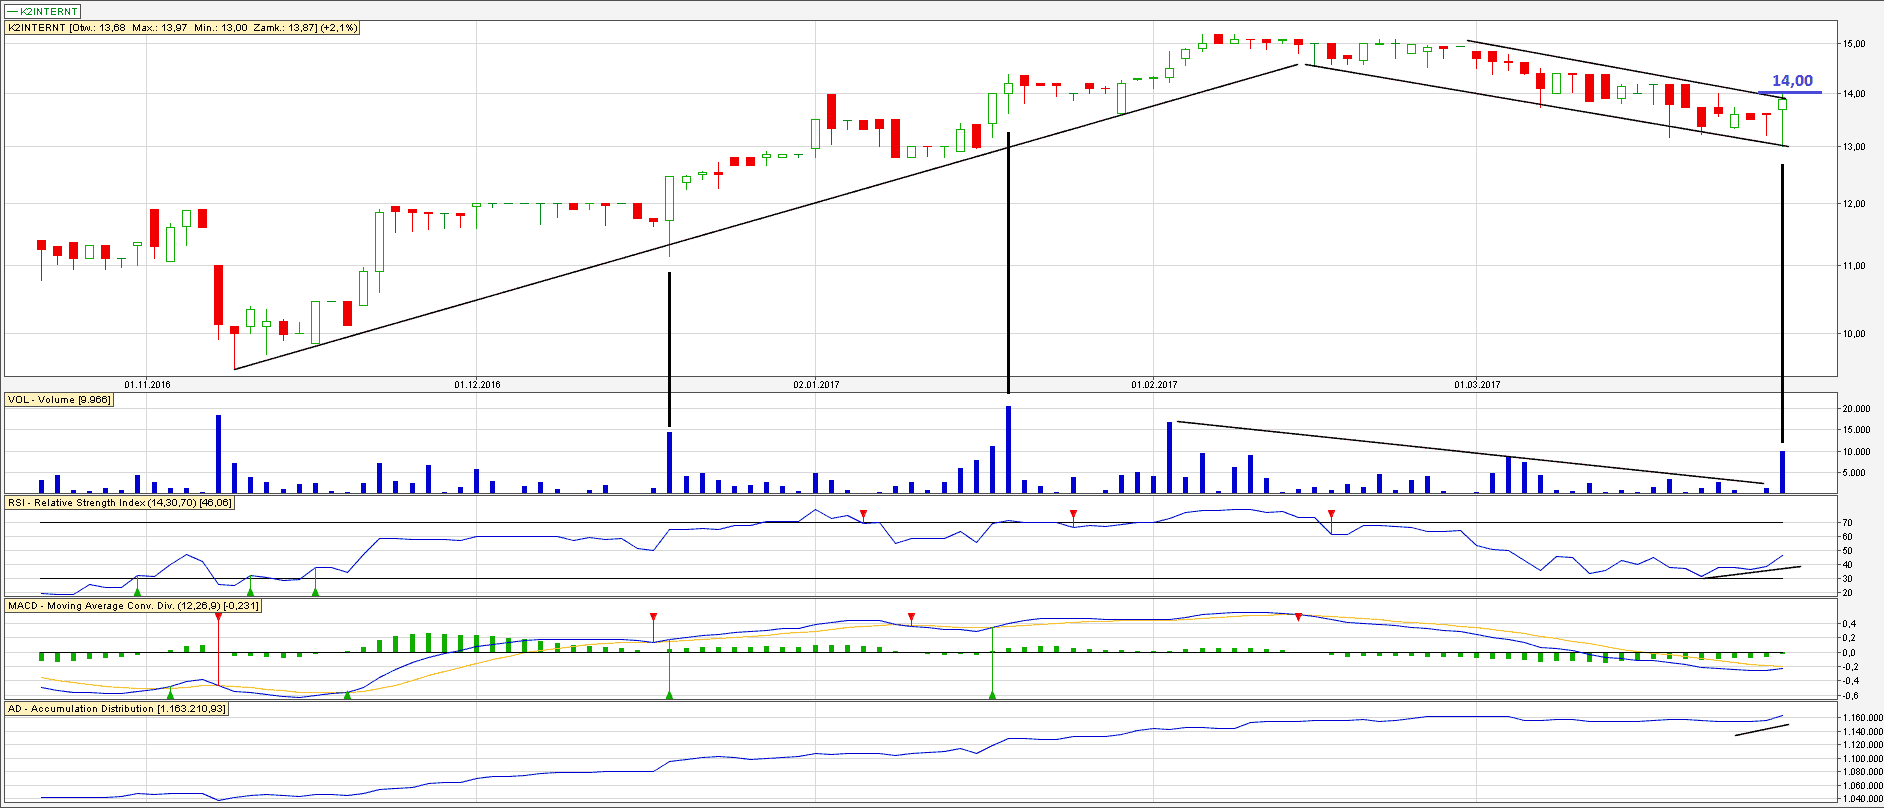Click the RSI Relative Strength Index label
The height and width of the screenshot is (808, 1884).
click(120, 503)
